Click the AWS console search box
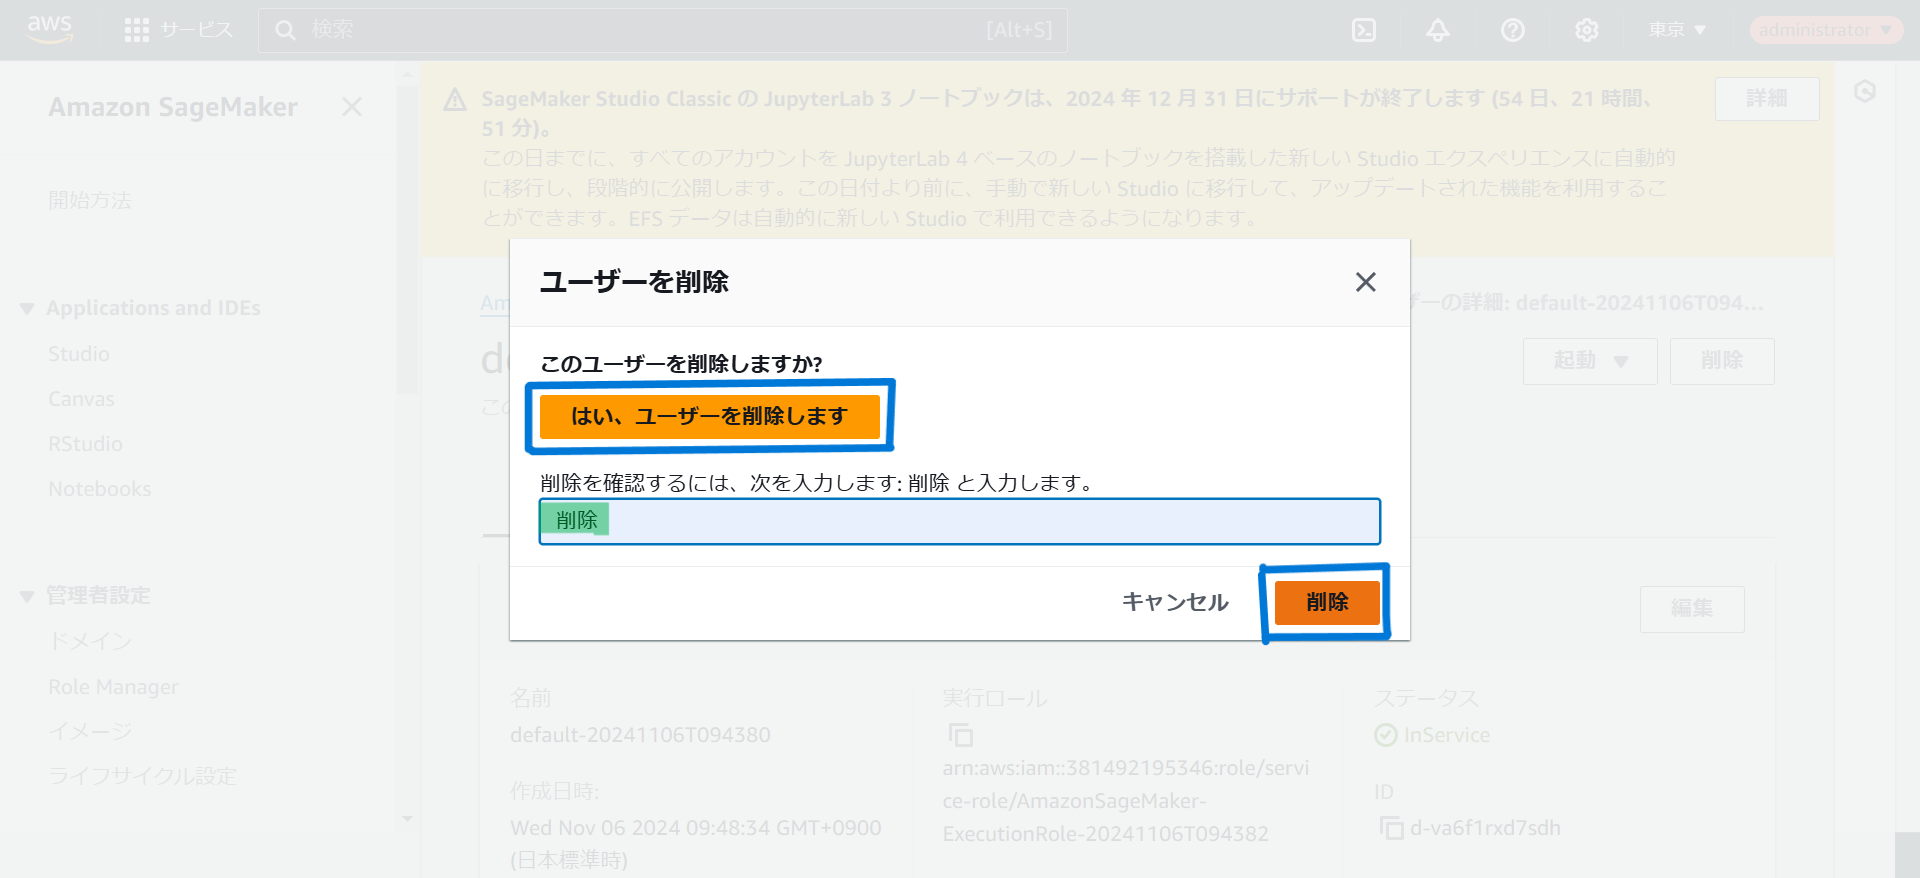Image resolution: width=1920 pixels, height=878 pixels. tap(662, 30)
